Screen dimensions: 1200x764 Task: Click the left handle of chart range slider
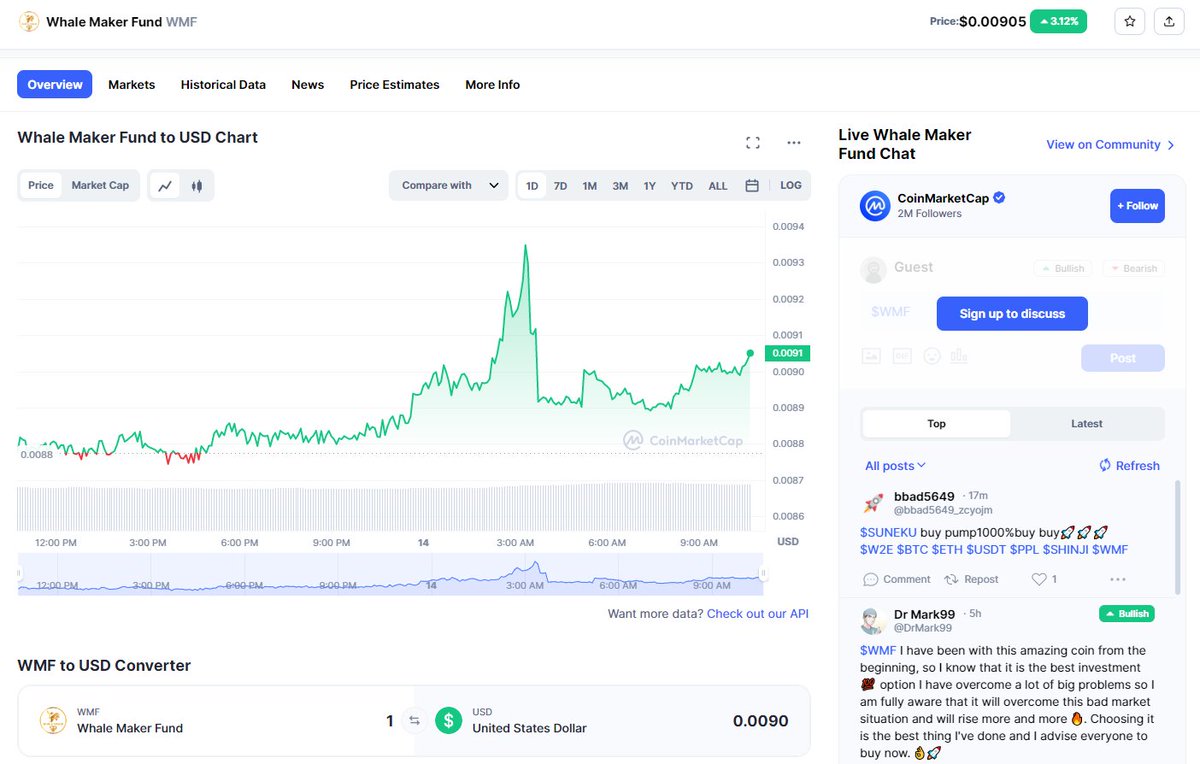pos(19,574)
